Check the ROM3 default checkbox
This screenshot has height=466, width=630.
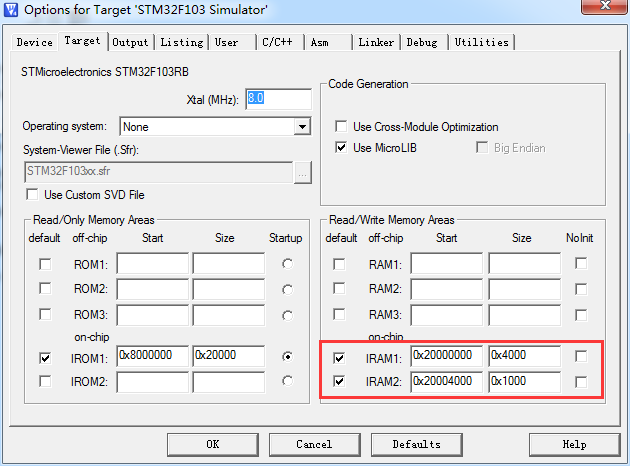coord(45,314)
